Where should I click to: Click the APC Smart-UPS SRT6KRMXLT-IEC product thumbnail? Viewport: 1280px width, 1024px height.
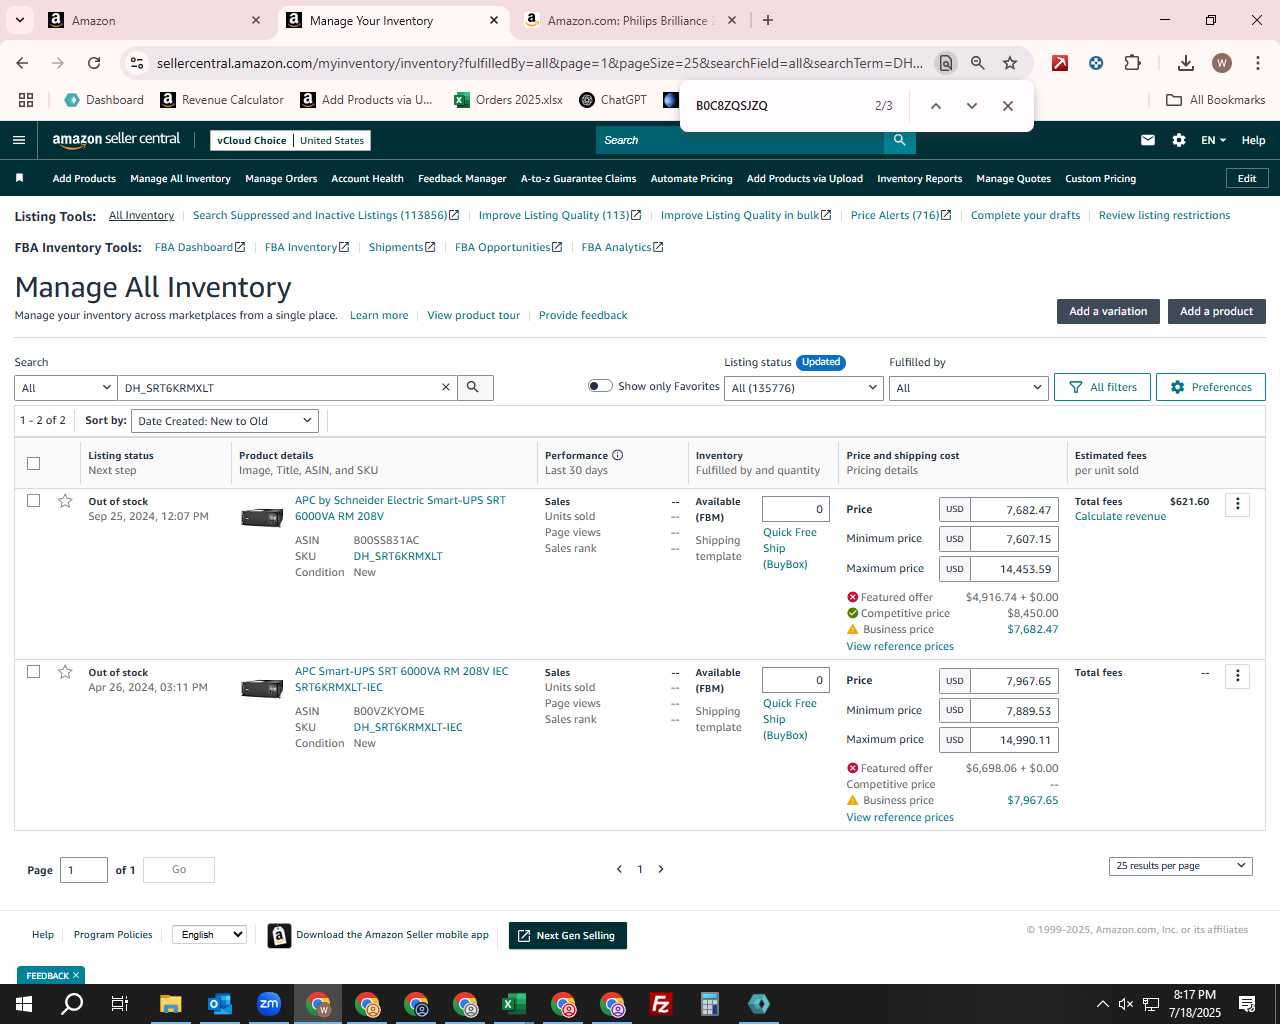pyautogui.click(x=262, y=688)
